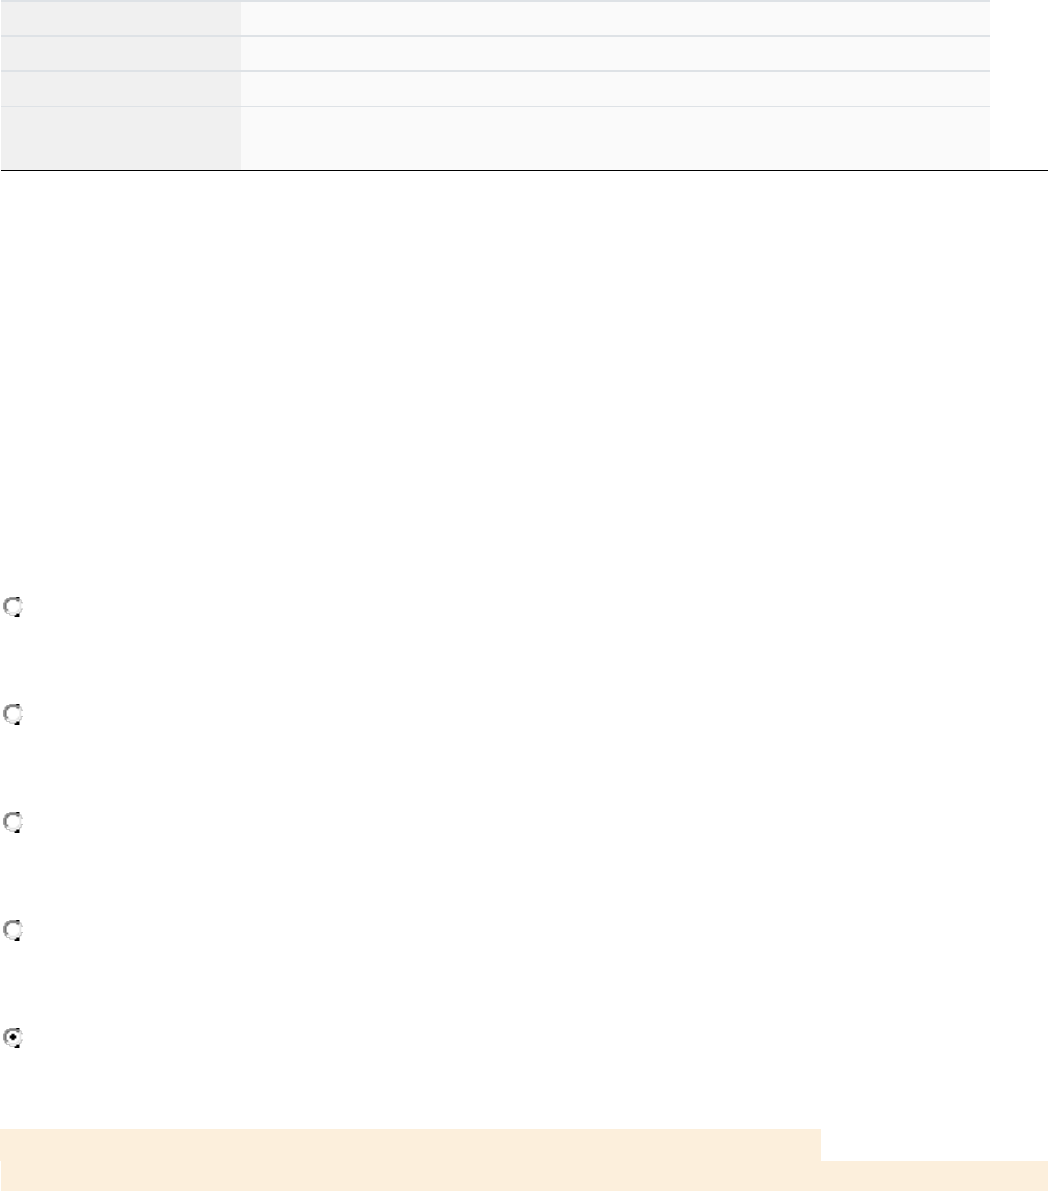The height and width of the screenshot is (1191, 1048).
Task: Click the second row's gray label cell
Action: tap(120, 53)
